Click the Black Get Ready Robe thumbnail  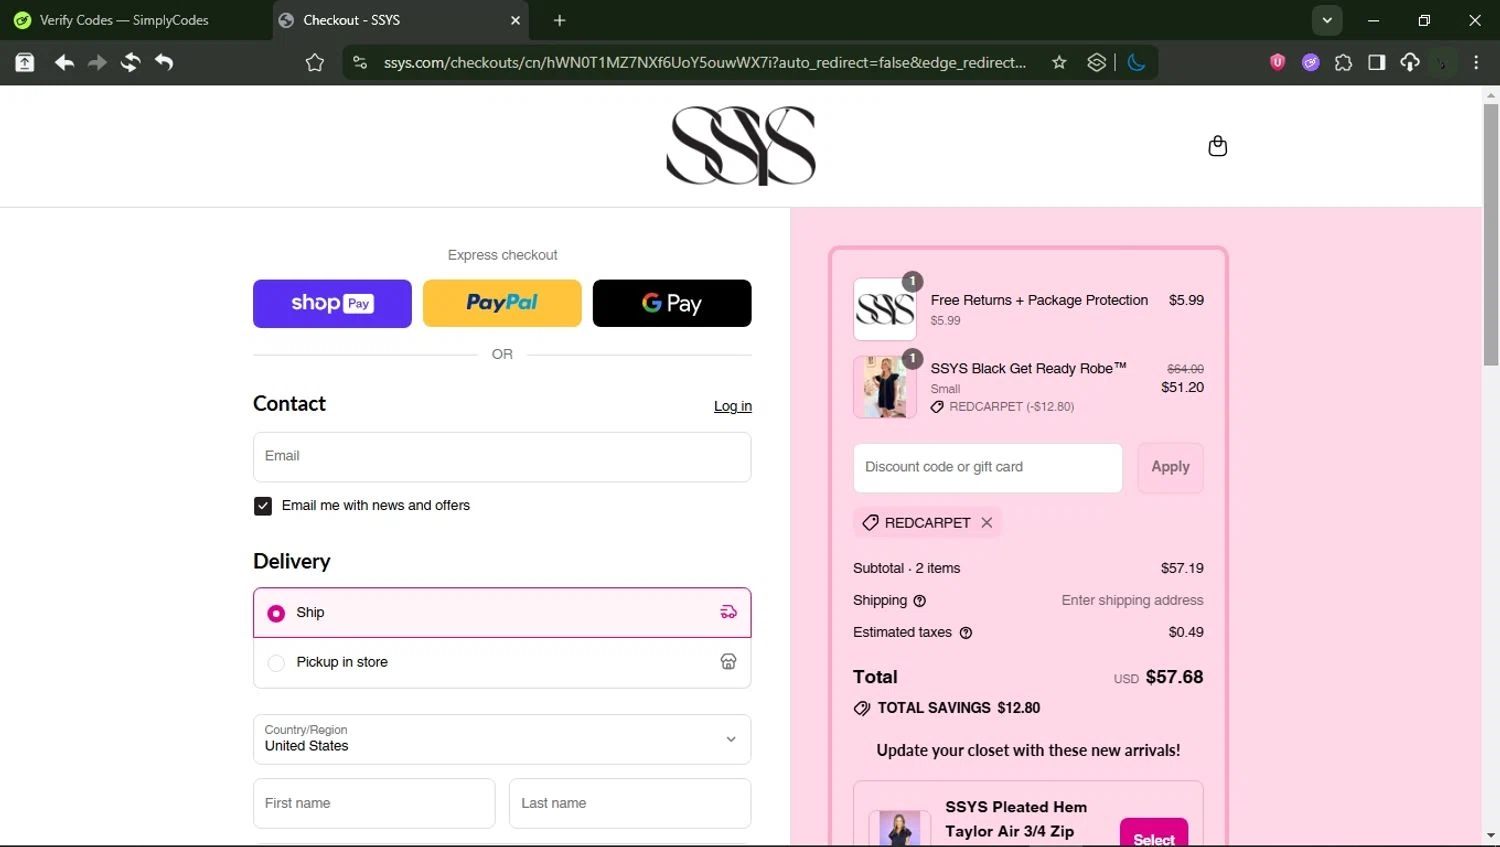tap(885, 387)
